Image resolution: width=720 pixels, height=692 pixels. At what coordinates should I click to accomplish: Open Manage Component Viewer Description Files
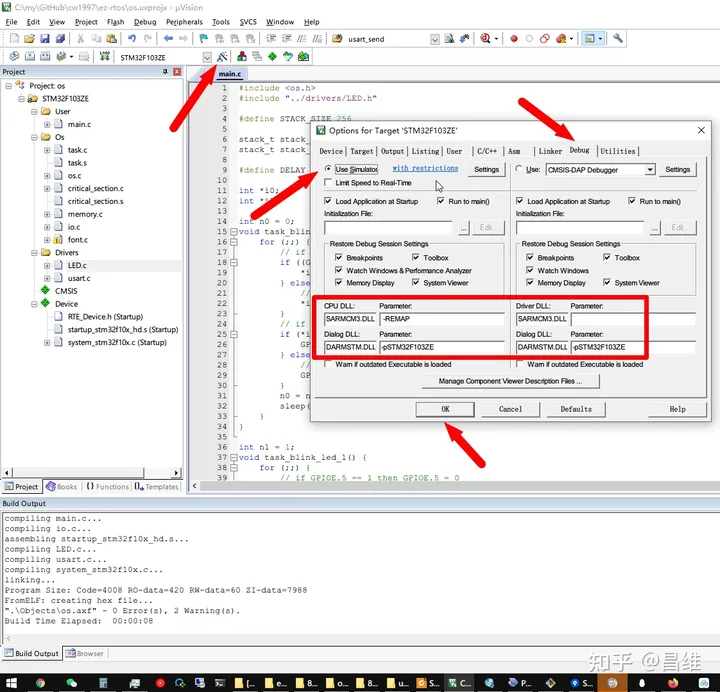(510, 381)
